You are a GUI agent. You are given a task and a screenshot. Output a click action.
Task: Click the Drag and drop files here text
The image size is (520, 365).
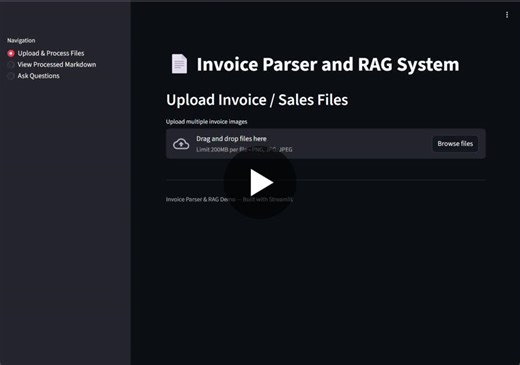click(231, 139)
